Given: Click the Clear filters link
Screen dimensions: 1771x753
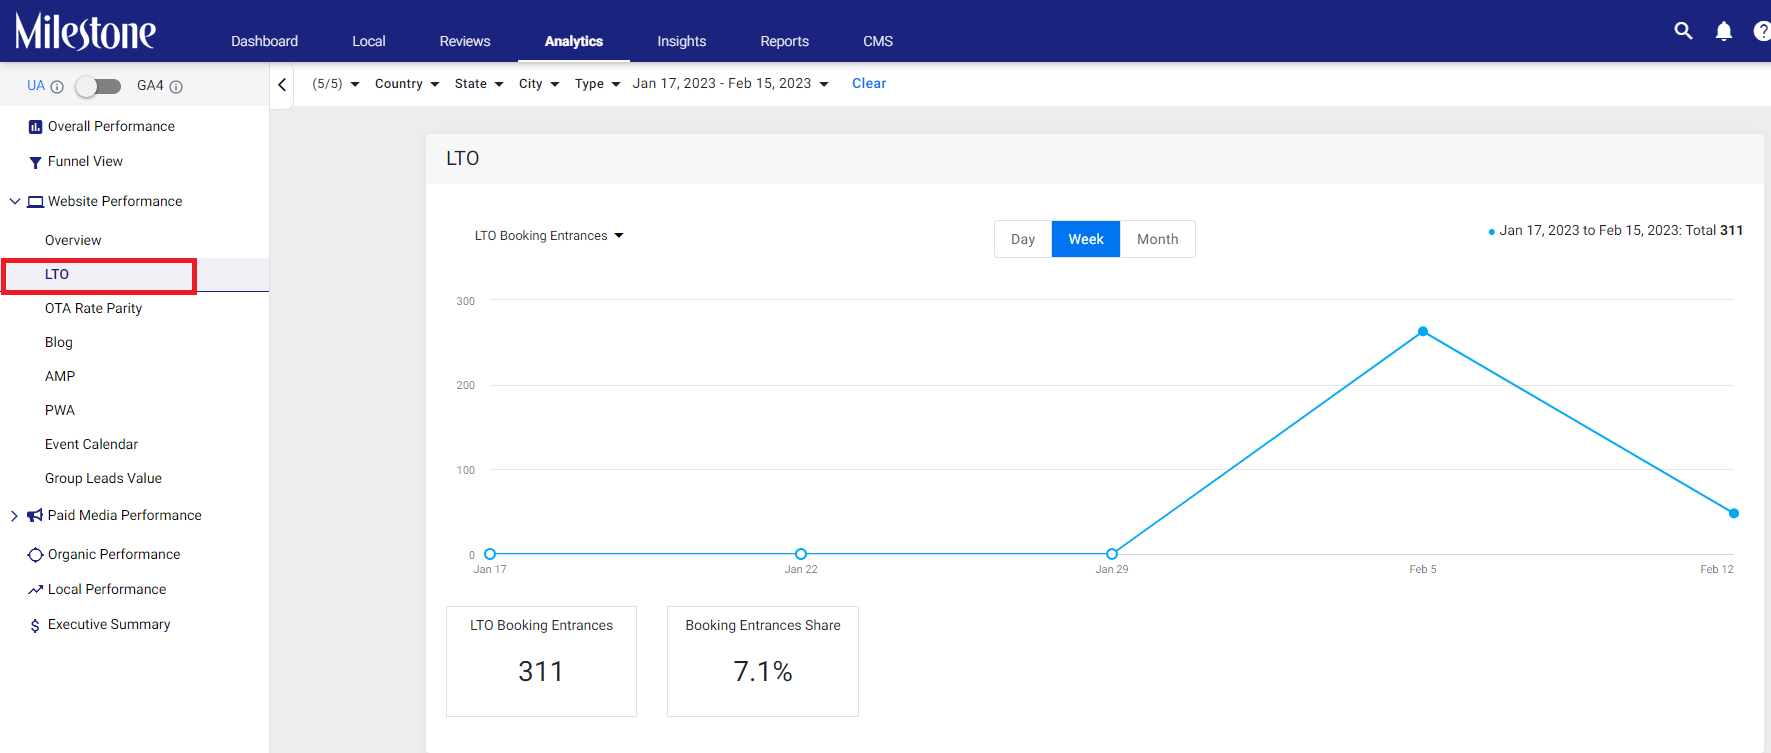Looking at the screenshot, I should point(869,84).
